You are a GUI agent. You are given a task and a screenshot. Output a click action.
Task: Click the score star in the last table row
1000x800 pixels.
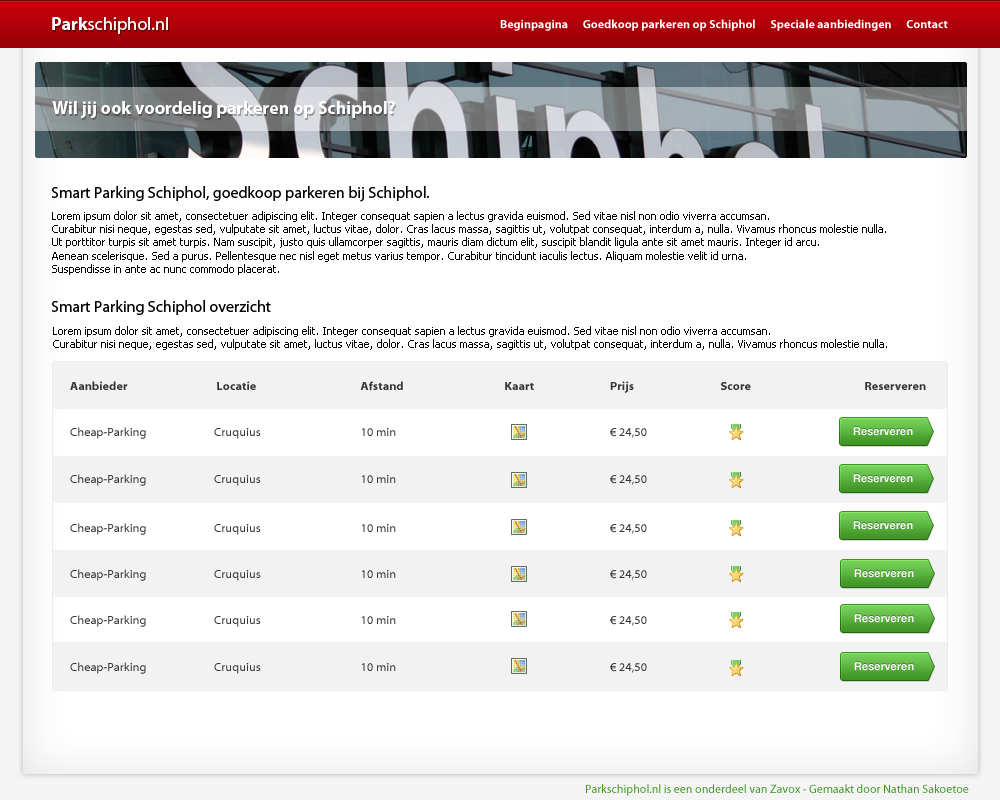click(x=736, y=668)
